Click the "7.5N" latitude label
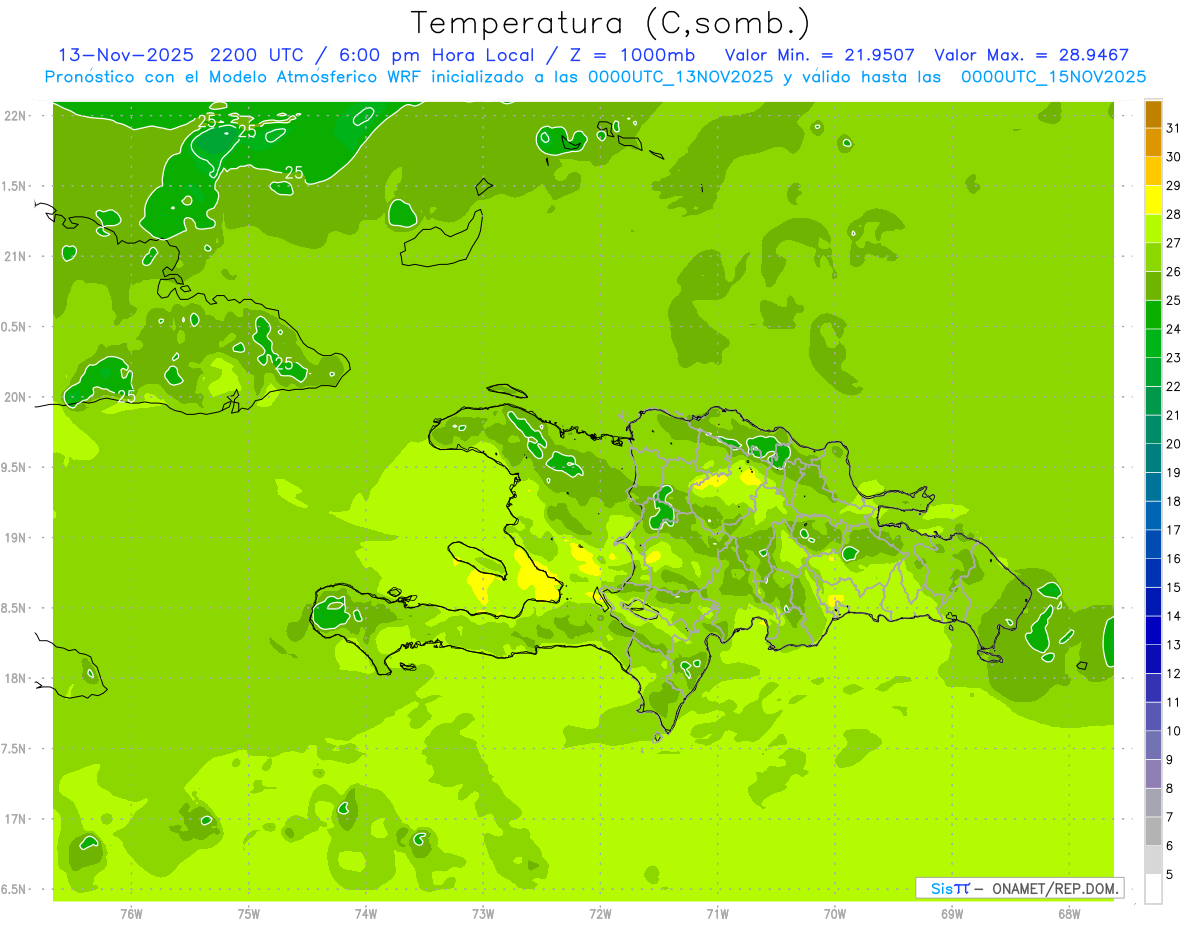1200x927 pixels. (15, 749)
